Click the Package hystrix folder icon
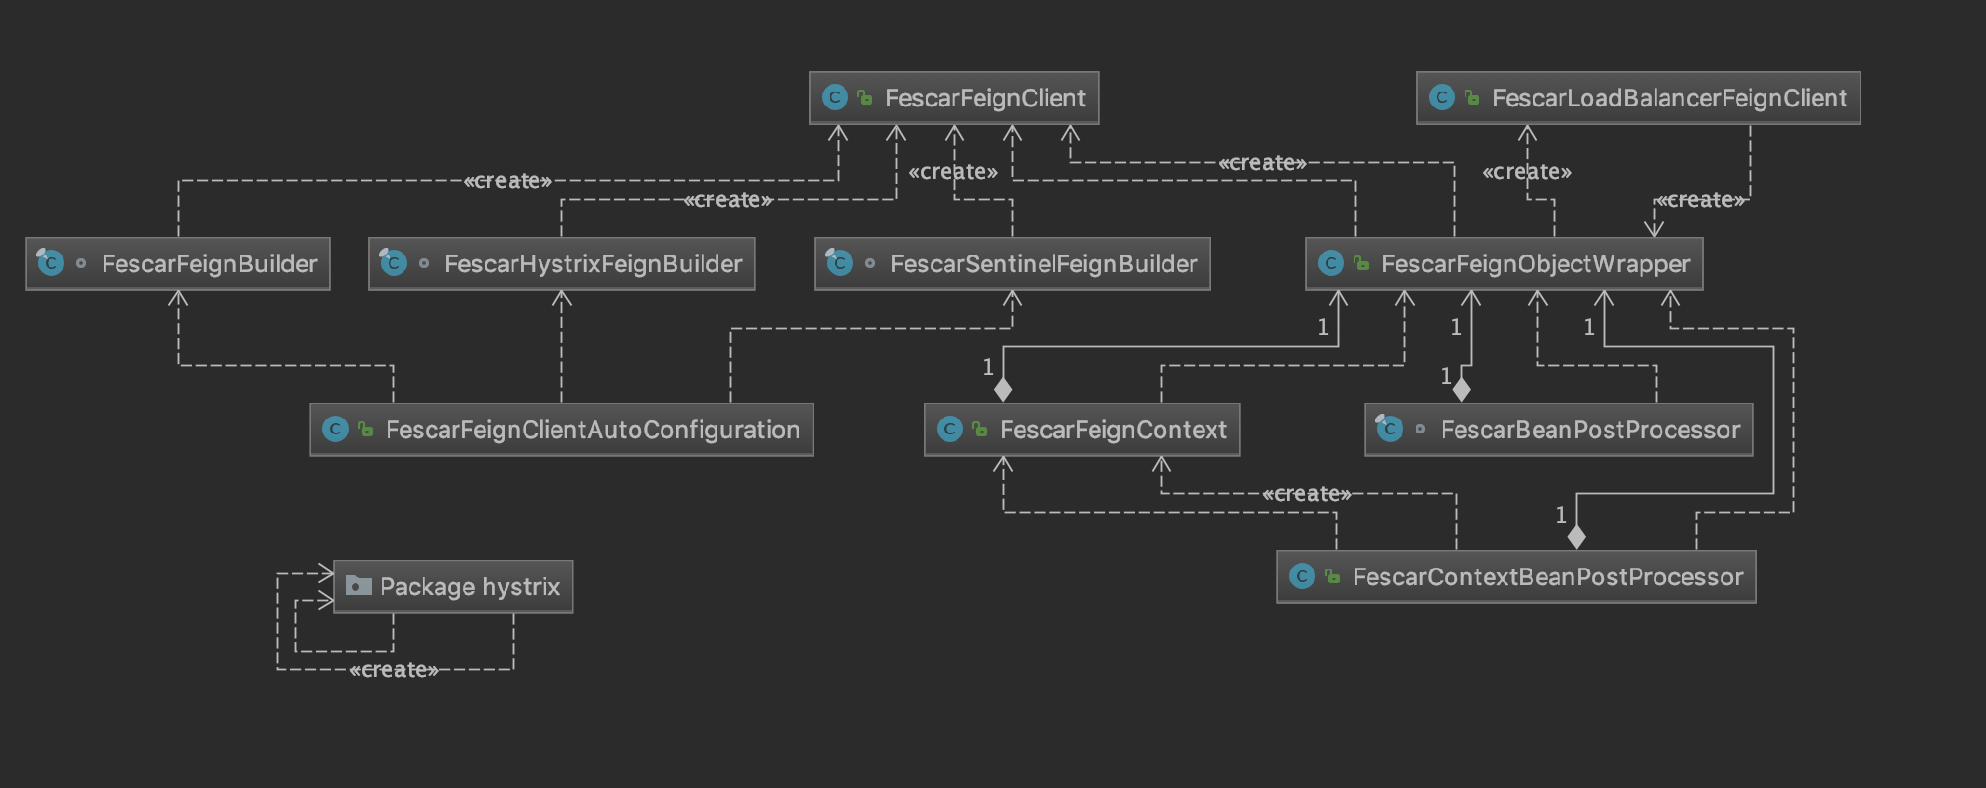 coord(358,586)
